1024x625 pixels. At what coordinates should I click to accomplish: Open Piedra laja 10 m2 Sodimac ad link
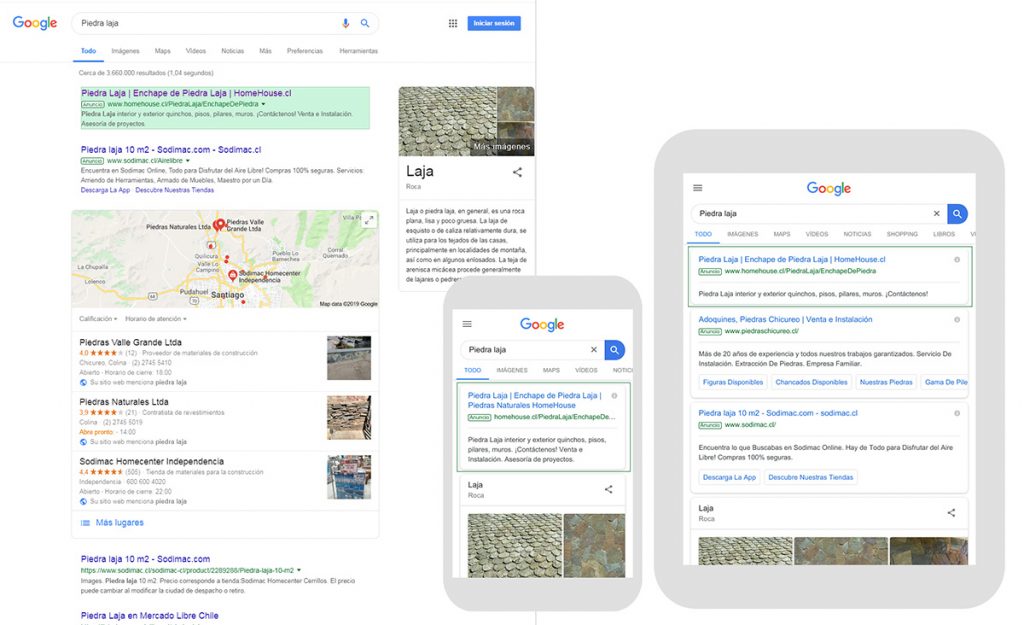(171, 150)
